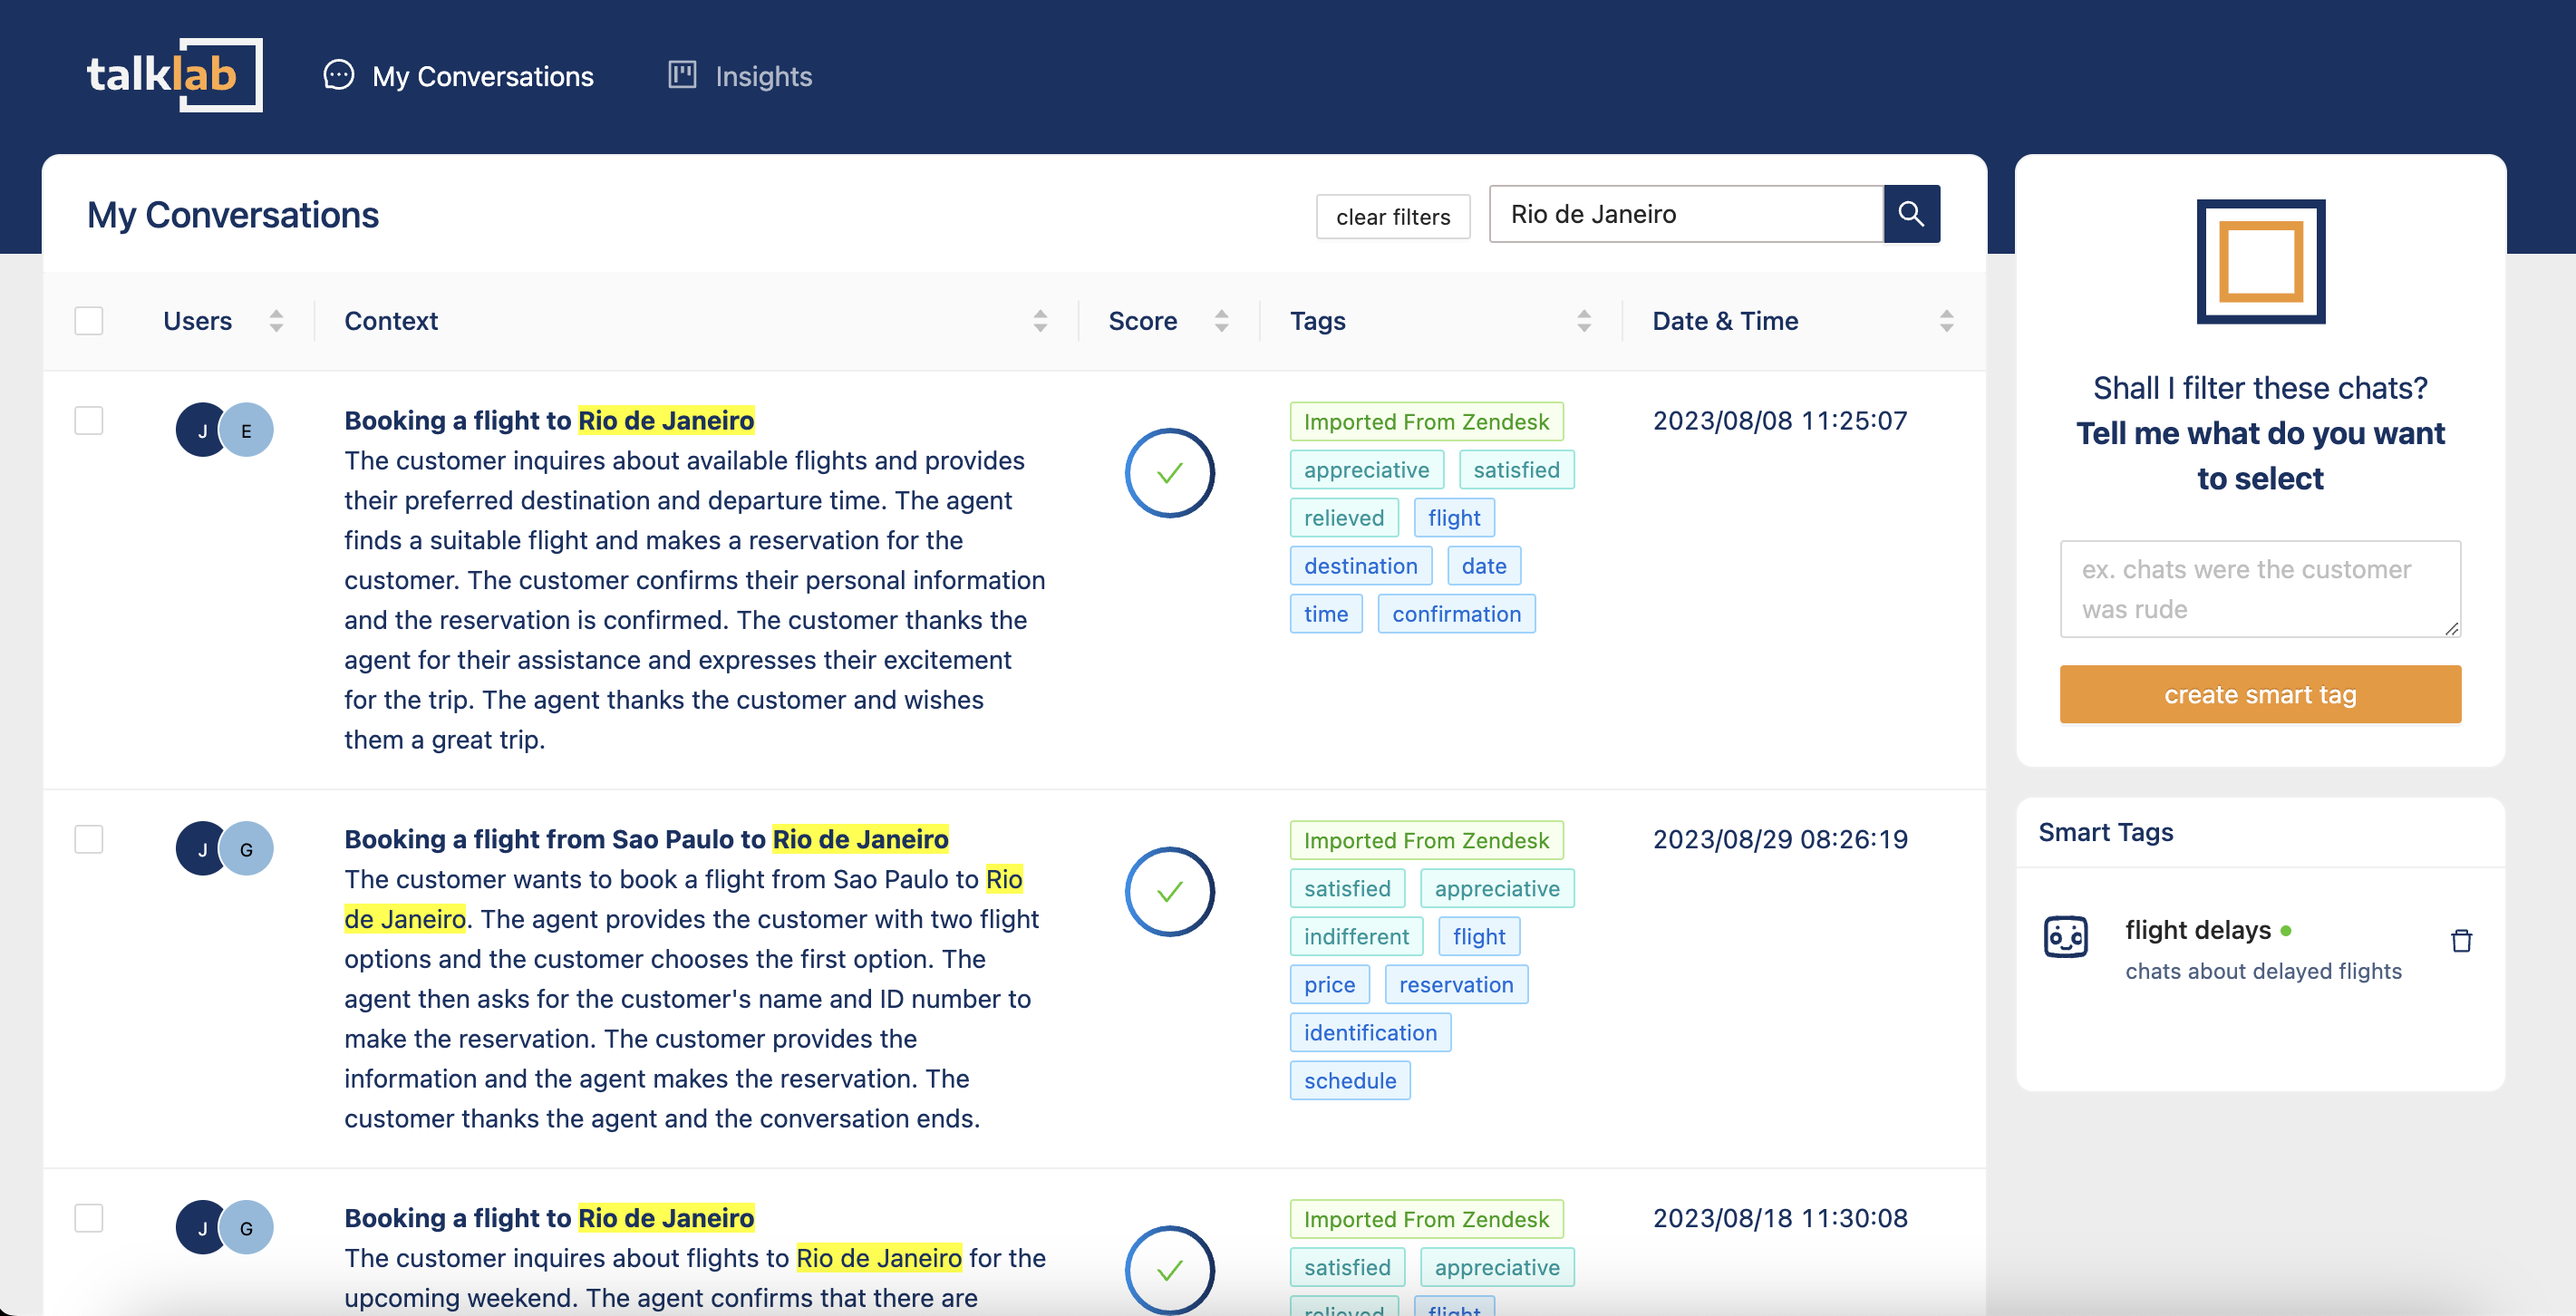This screenshot has width=2576, height=1316.
Task: Click flight tag in the Sao Paulo row
Action: click(1479, 937)
